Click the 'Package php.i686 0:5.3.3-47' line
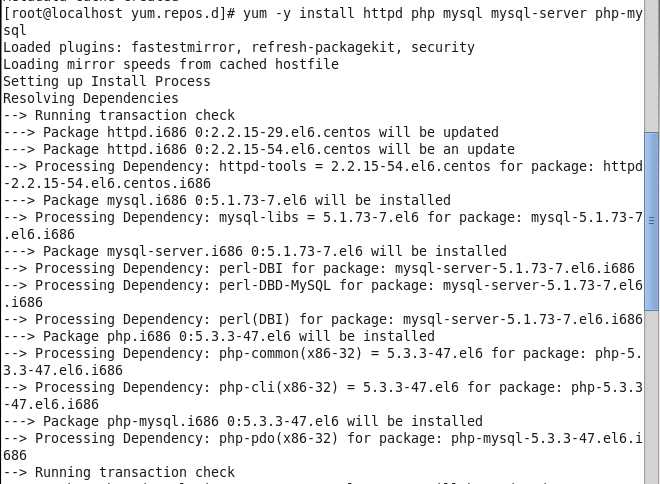The height and width of the screenshot is (484, 660). 219,336
